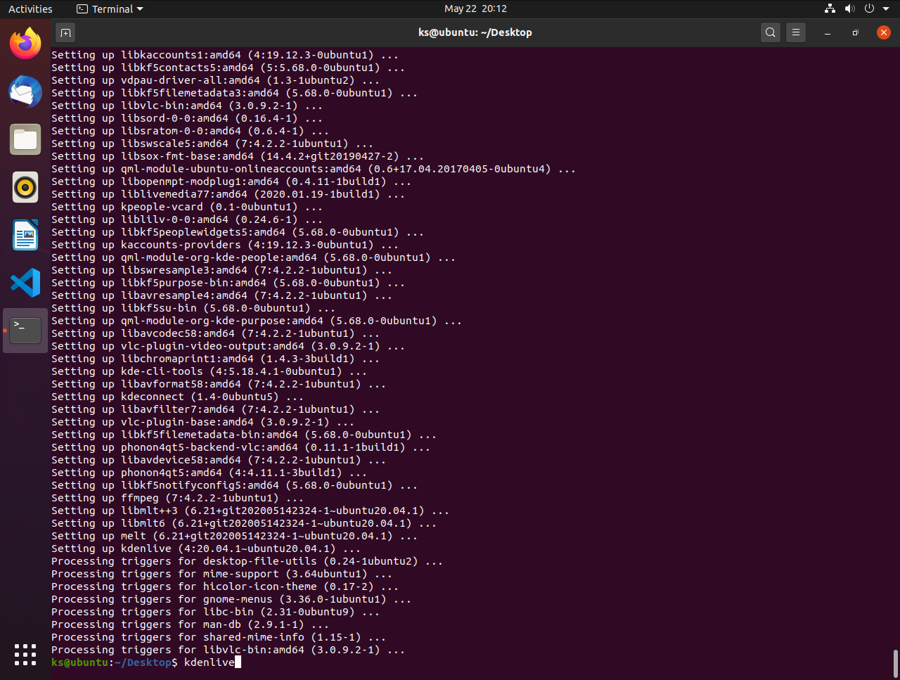Click 'Processing triggers for mime-support' line
Screen dimensions: 900x680
[222, 574]
